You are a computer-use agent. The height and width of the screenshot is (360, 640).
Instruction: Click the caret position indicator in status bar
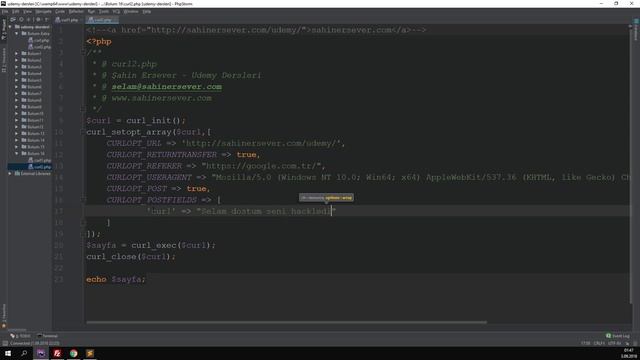(x=585, y=343)
